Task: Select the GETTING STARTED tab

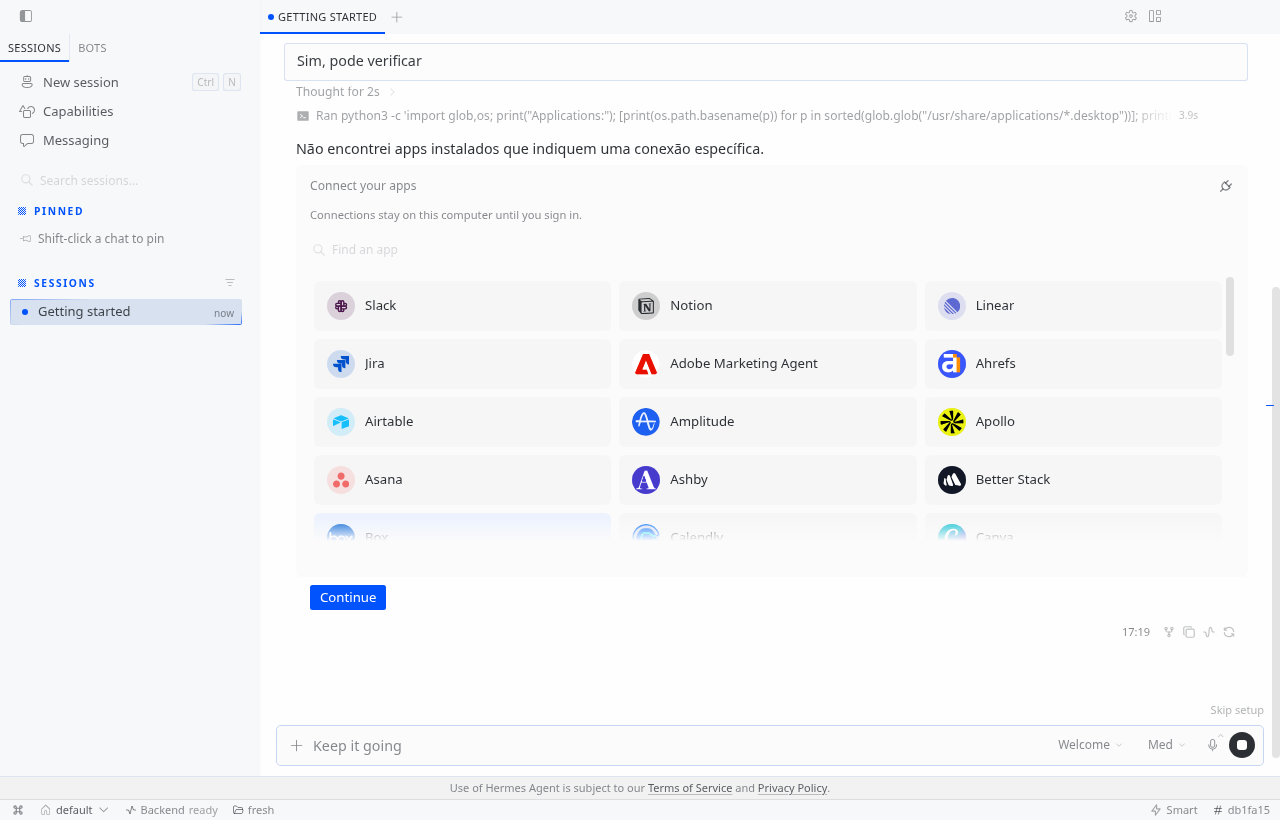Action: [322, 17]
